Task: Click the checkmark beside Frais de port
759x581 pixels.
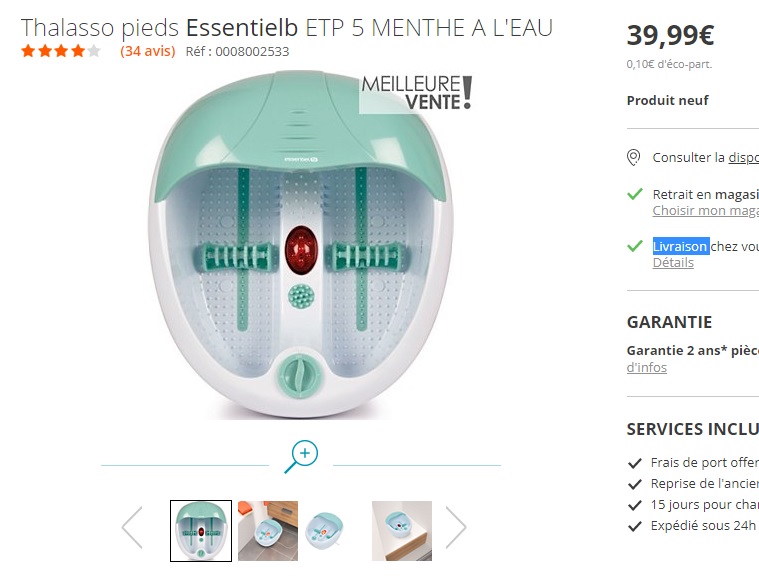Action: click(x=634, y=463)
